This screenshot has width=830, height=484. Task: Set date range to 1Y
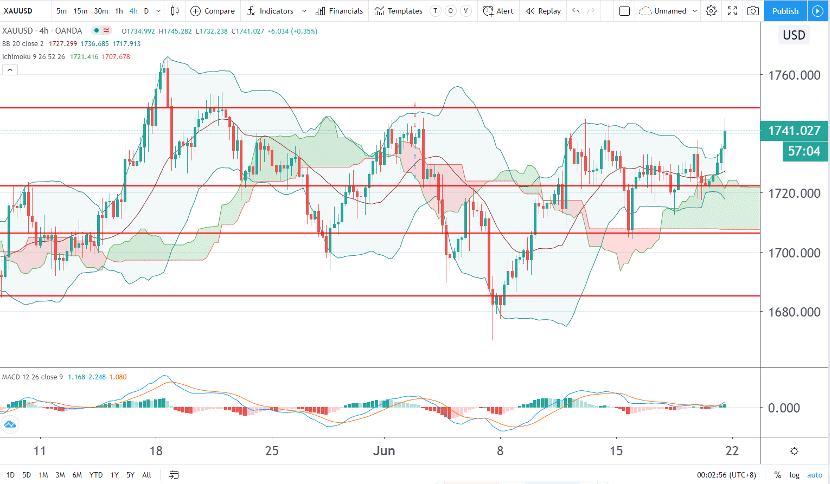(x=114, y=475)
